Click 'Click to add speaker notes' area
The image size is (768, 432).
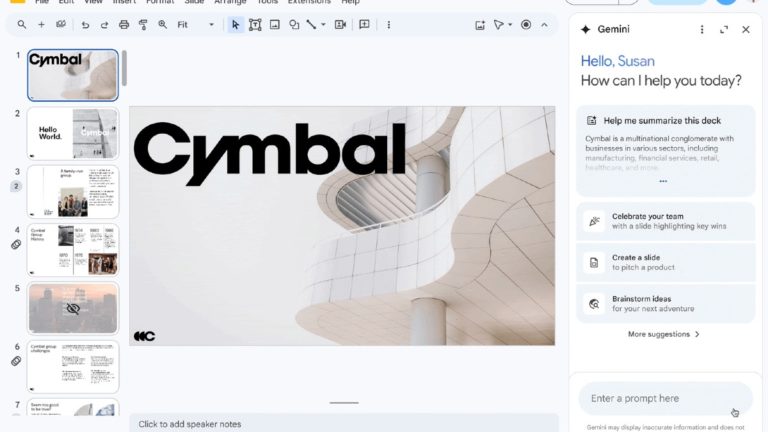344,424
